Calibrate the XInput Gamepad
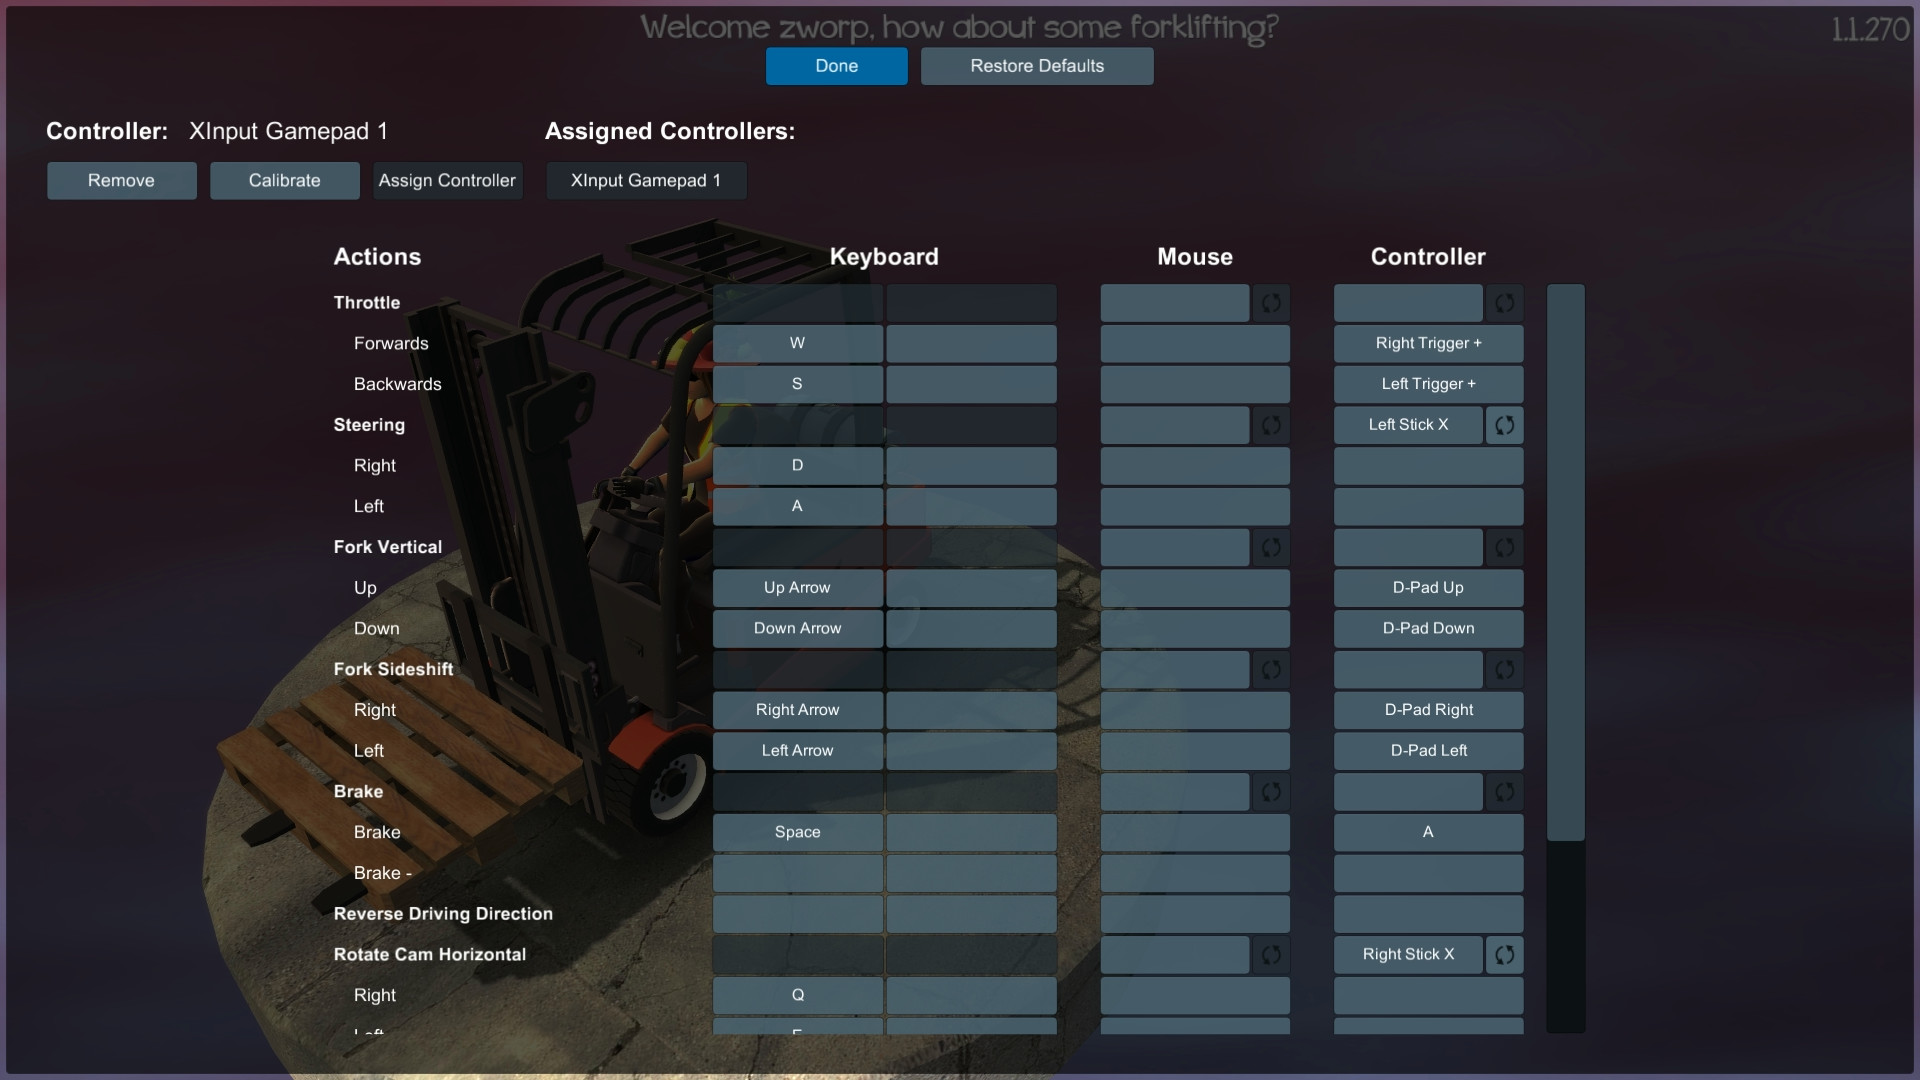 click(x=284, y=180)
